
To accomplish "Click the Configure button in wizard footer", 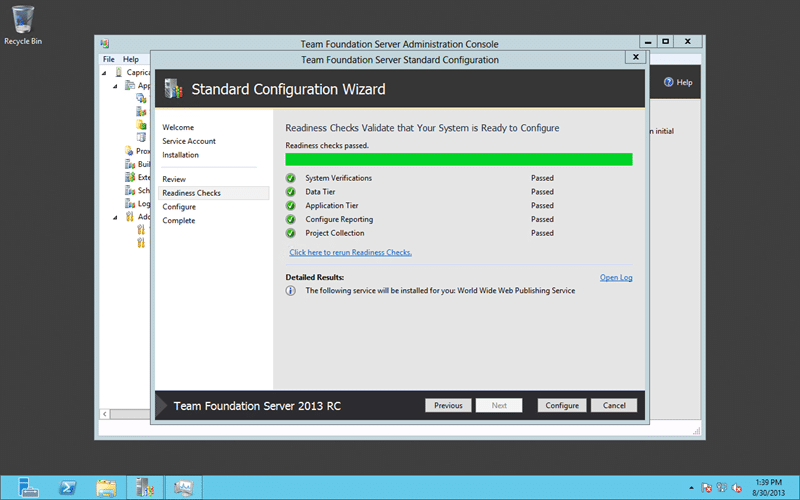I will 562,406.
